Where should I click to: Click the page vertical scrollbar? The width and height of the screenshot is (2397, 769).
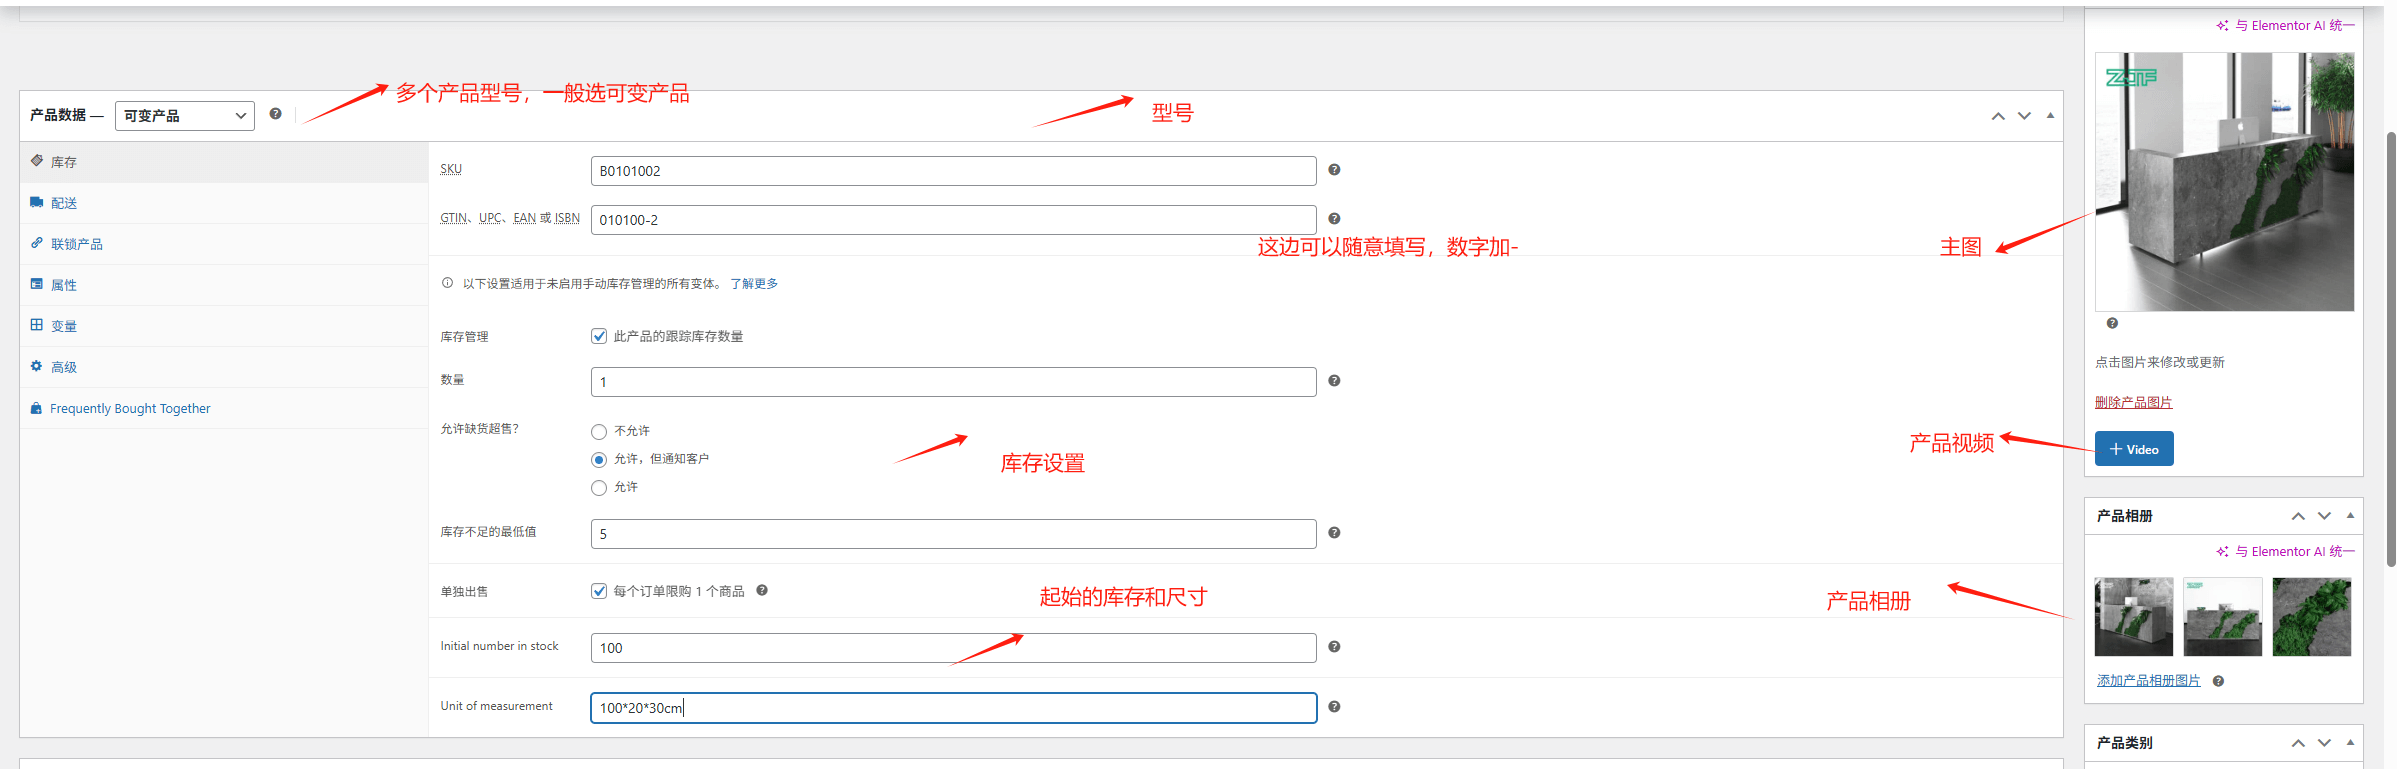[2390, 350]
